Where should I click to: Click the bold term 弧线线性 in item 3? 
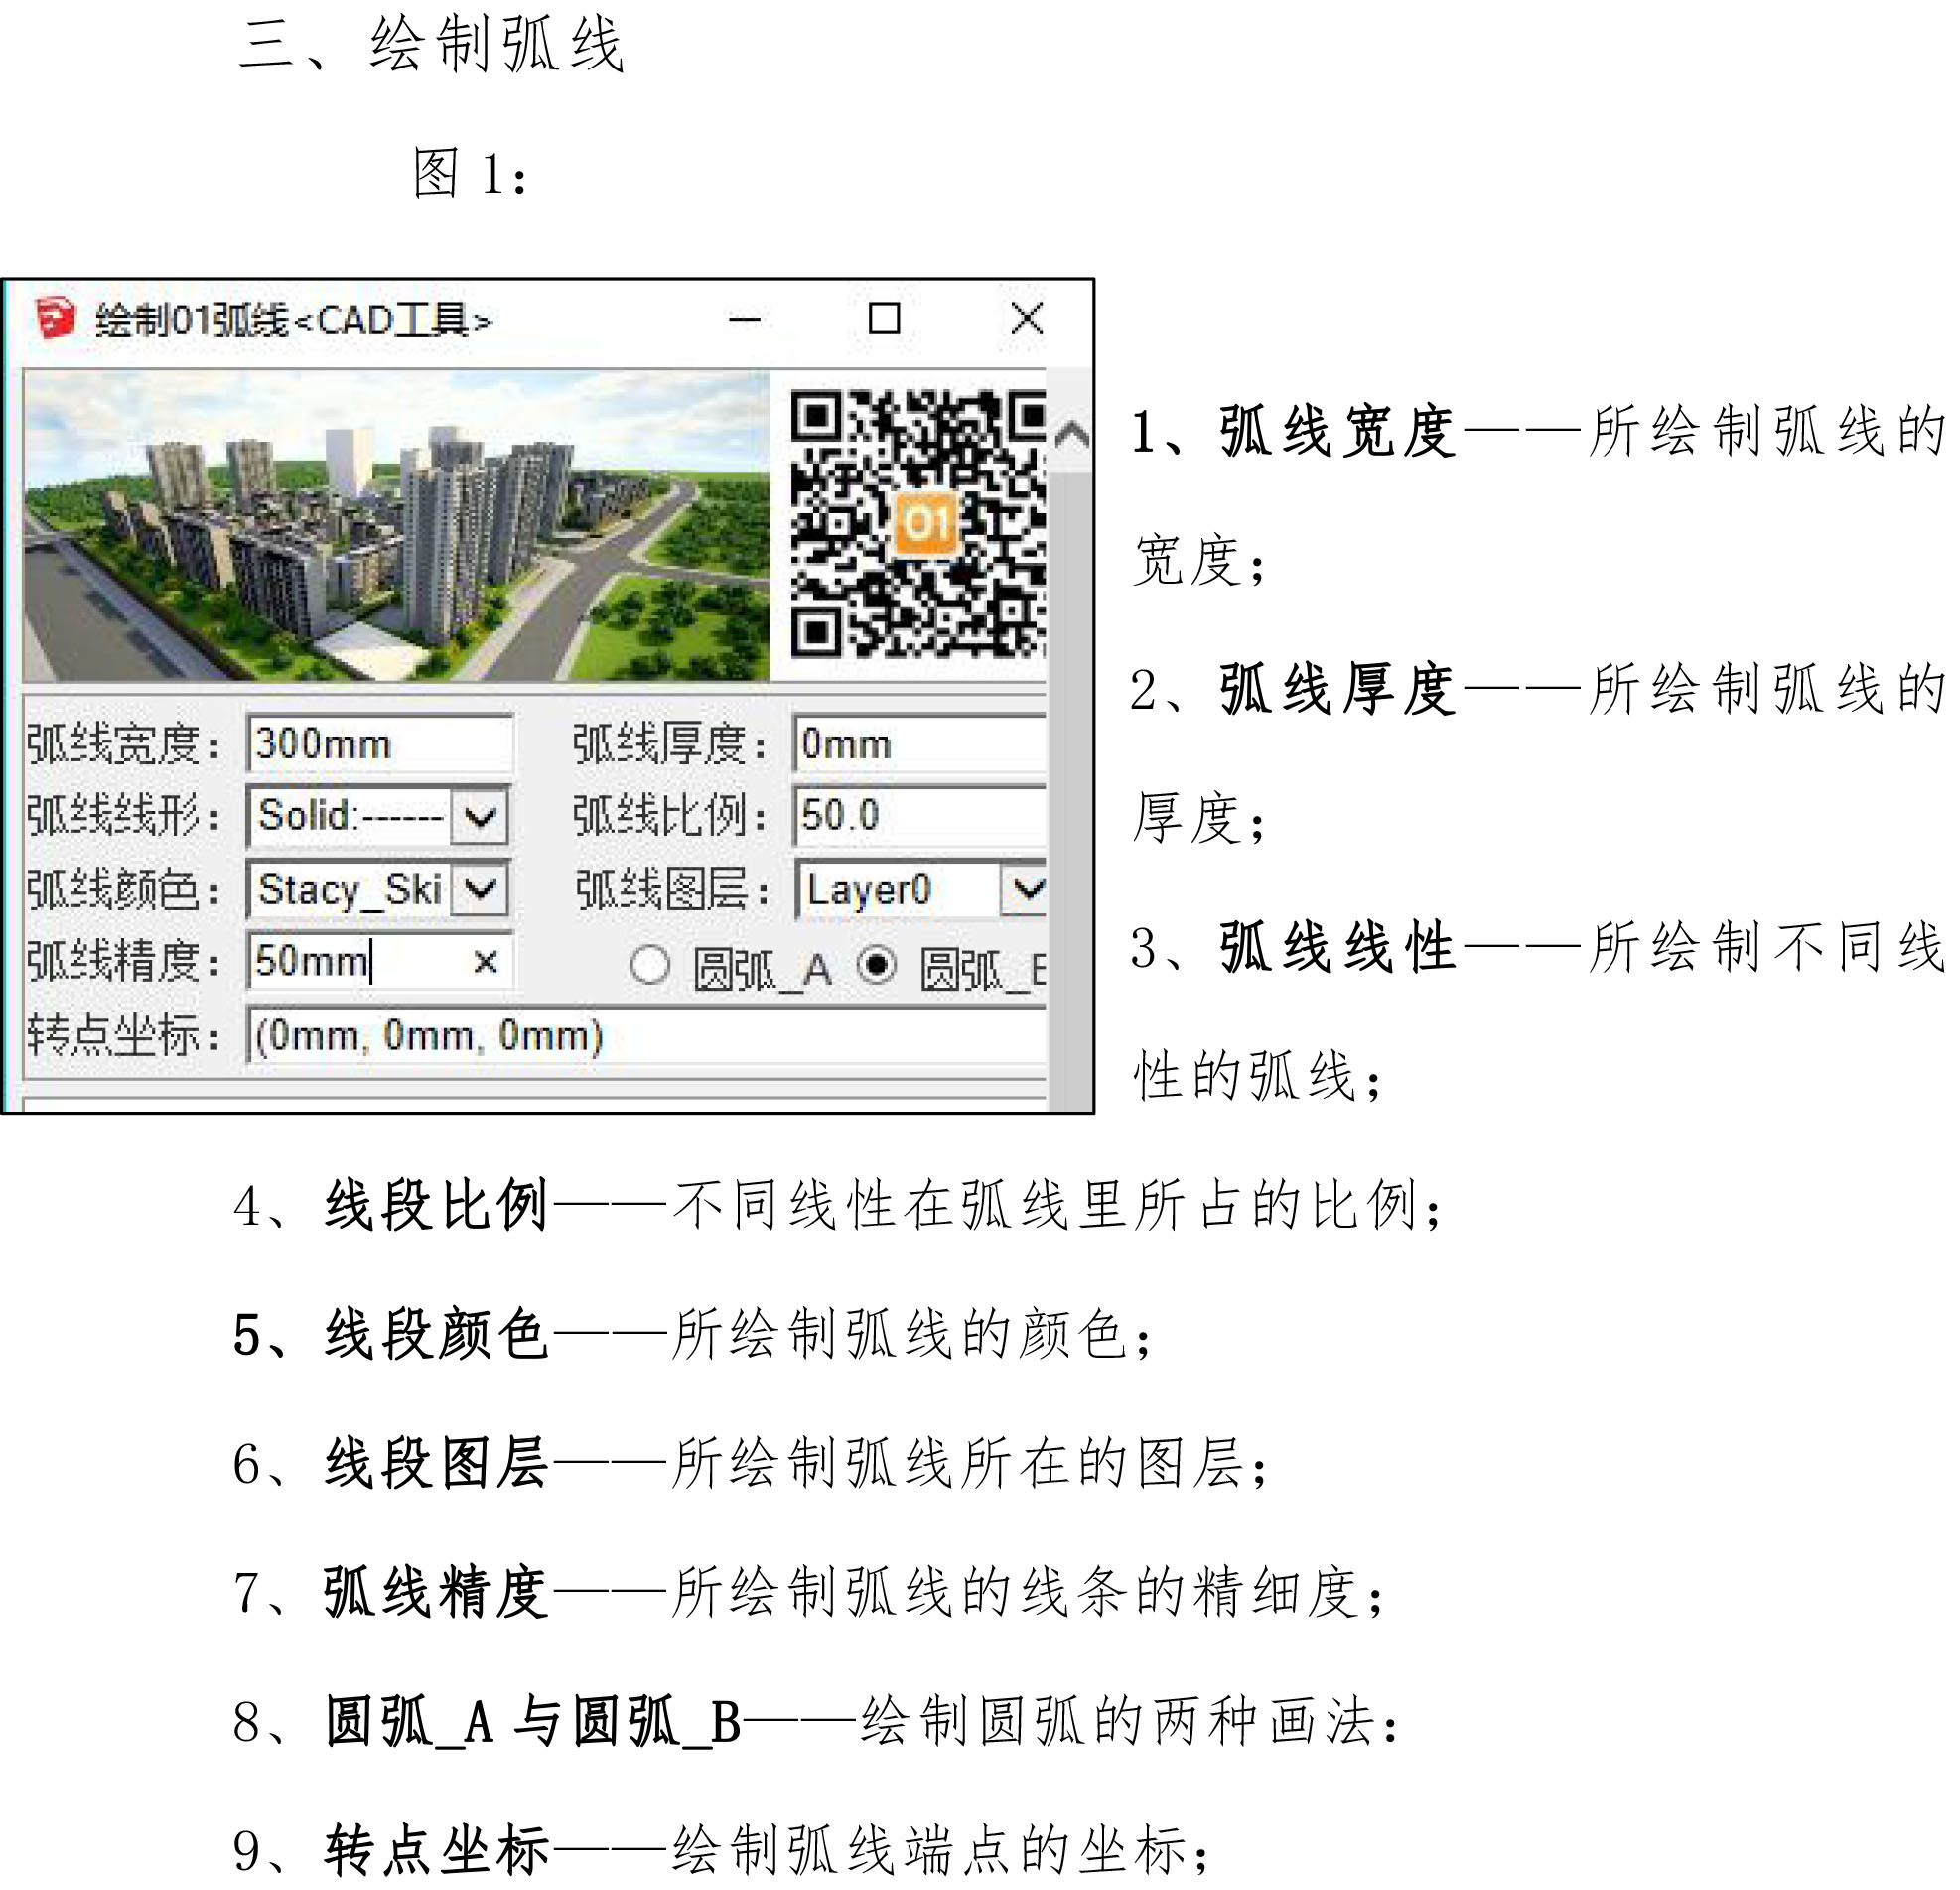tap(1337, 946)
